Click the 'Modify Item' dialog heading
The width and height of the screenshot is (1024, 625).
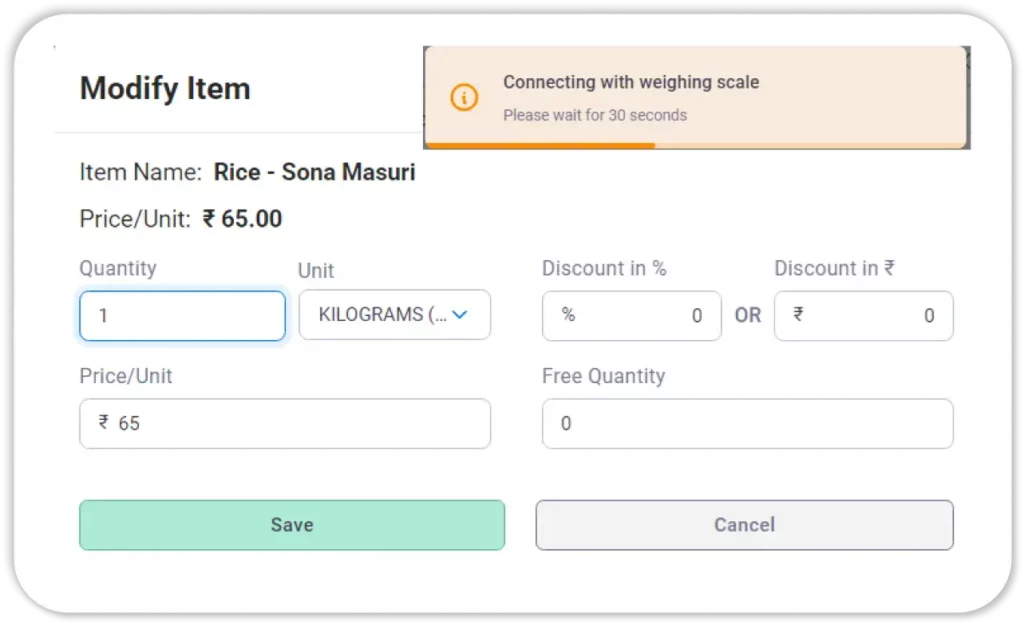tap(165, 88)
